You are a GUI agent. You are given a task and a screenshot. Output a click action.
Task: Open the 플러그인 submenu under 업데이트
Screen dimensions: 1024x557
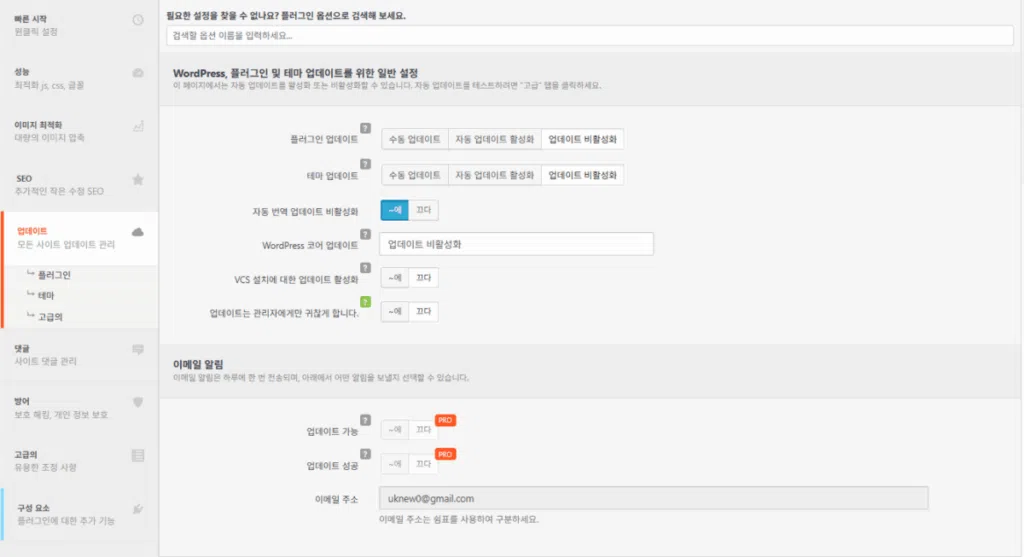pos(54,274)
